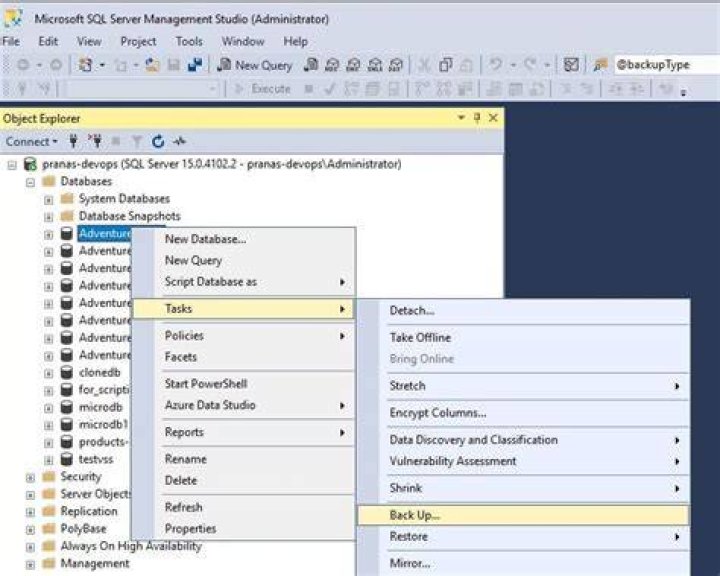Pin the Object Explorer panel
720x576 pixels.
tap(477, 118)
